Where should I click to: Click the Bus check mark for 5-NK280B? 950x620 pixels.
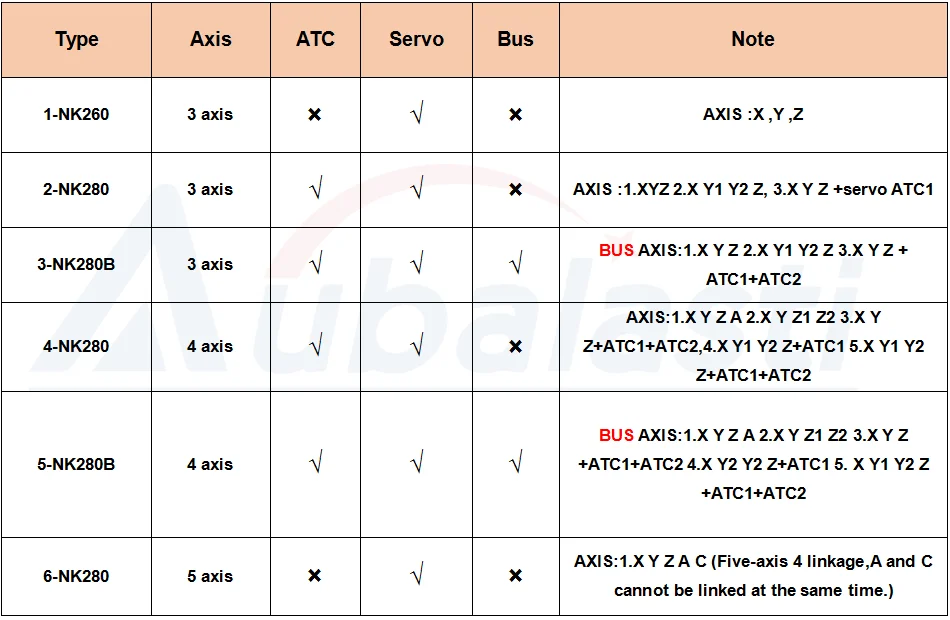[x=516, y=463]
